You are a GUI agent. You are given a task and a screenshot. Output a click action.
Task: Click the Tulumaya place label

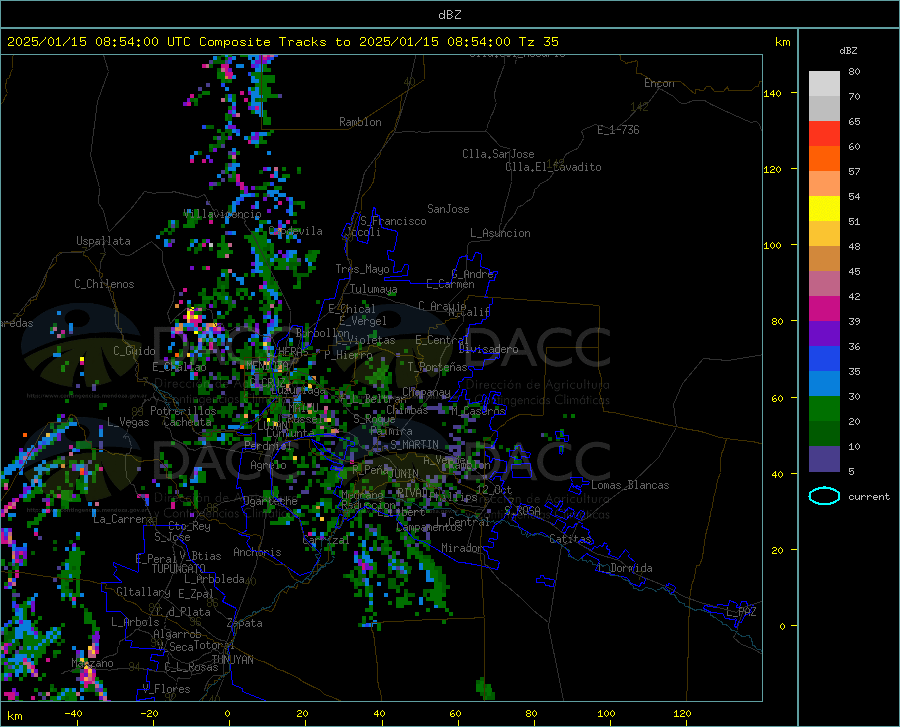coord(373,289)
